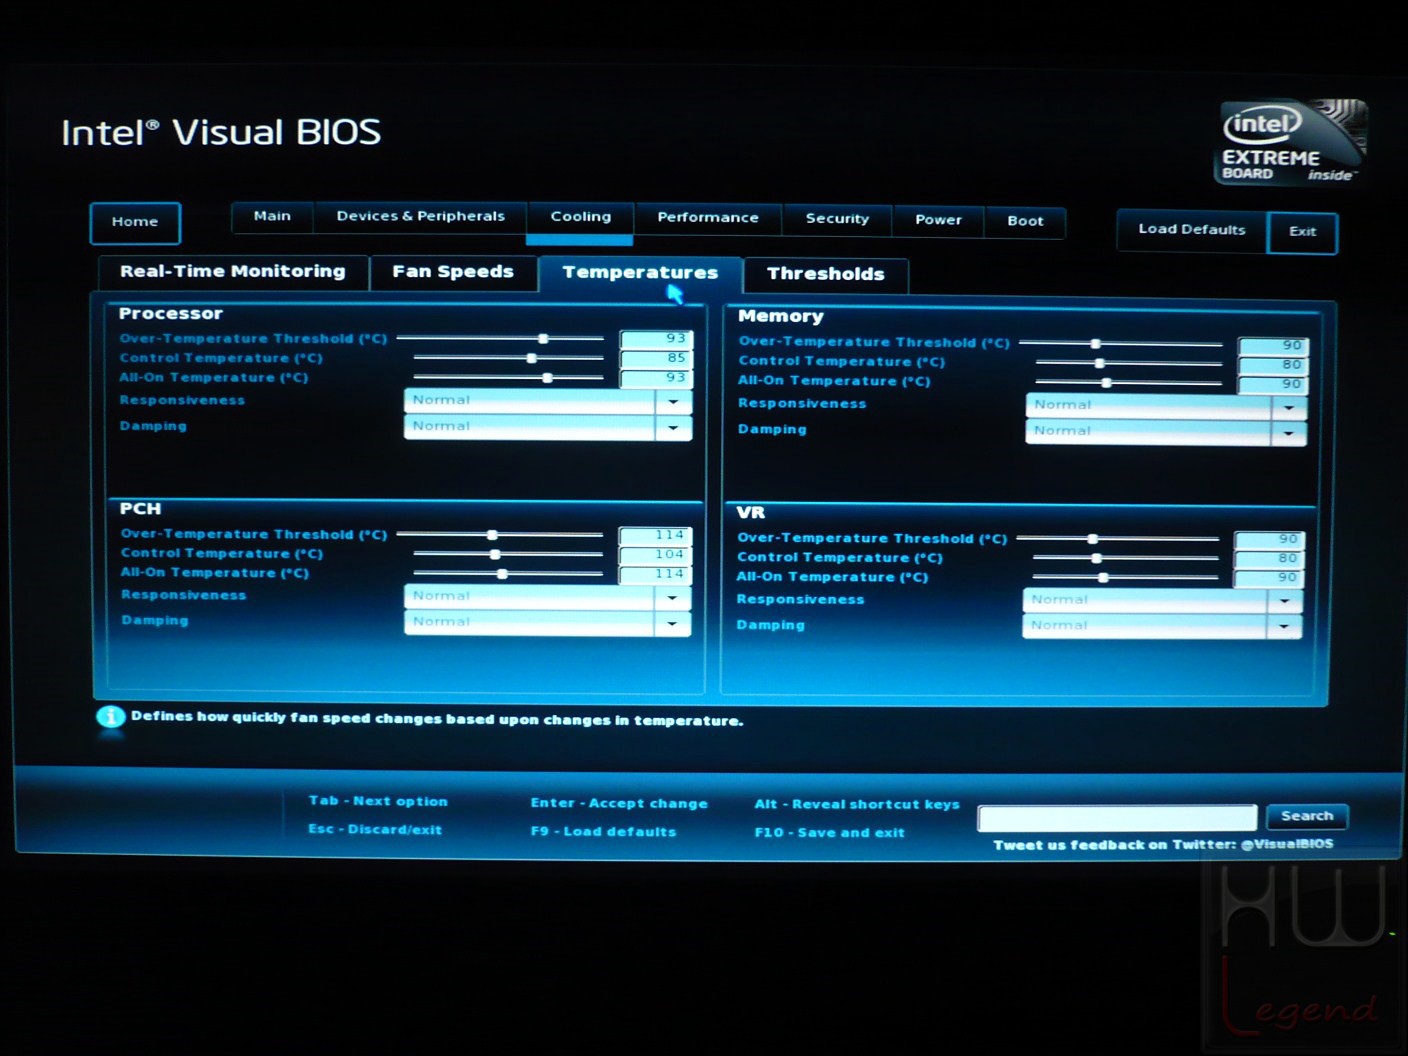Click Memory Over-Temperature Threshold slider

[x=1120, y=344]
